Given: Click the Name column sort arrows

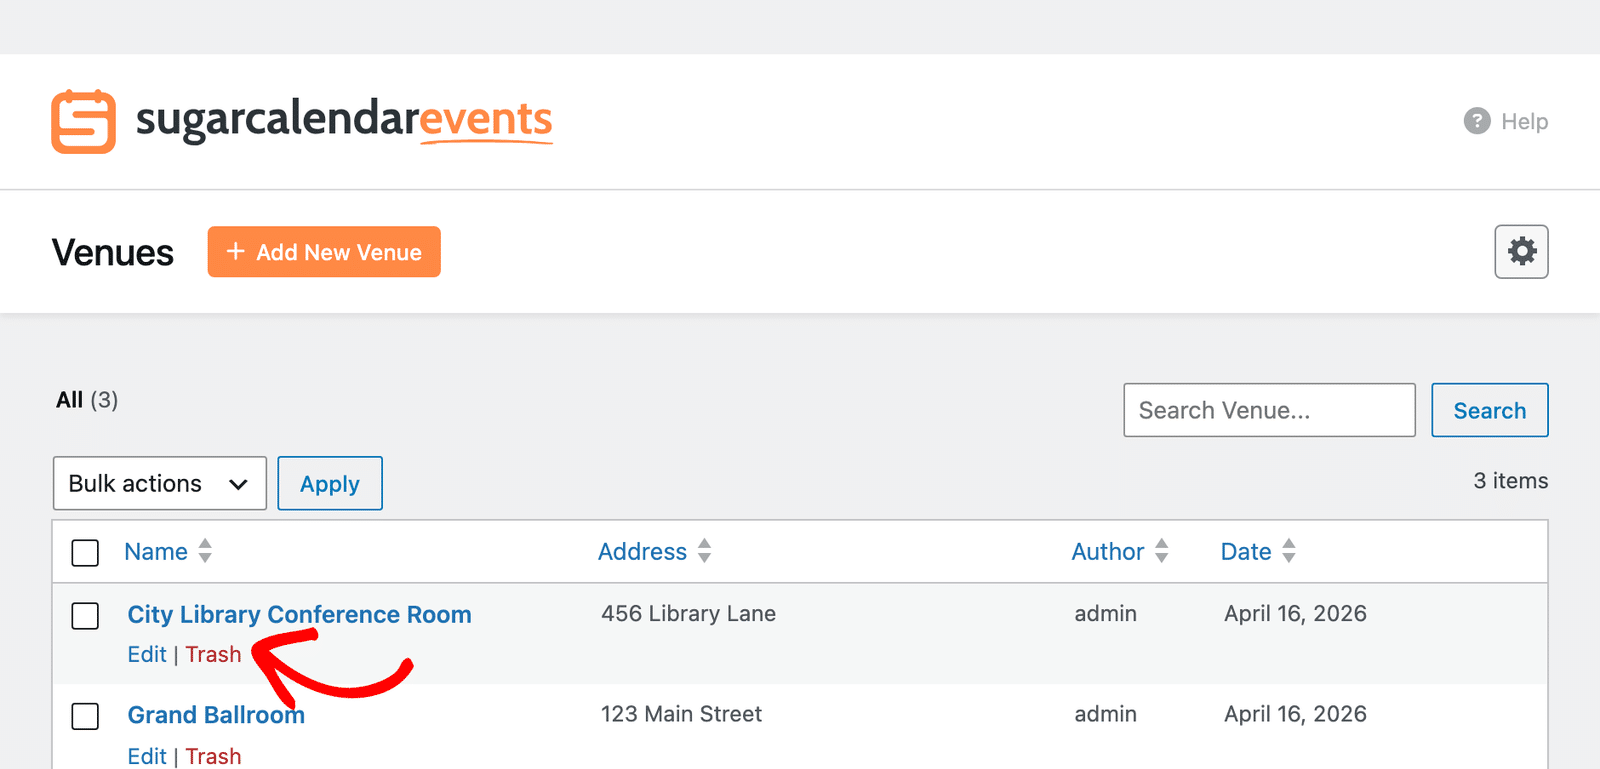Looking at the screenshot, I should point(205,551).
